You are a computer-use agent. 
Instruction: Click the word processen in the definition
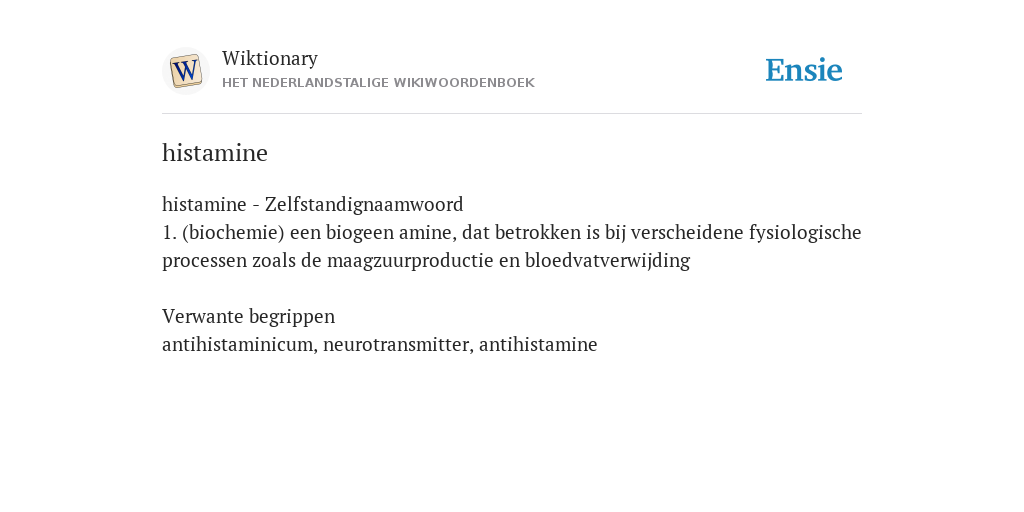click(x=204, y=261)
